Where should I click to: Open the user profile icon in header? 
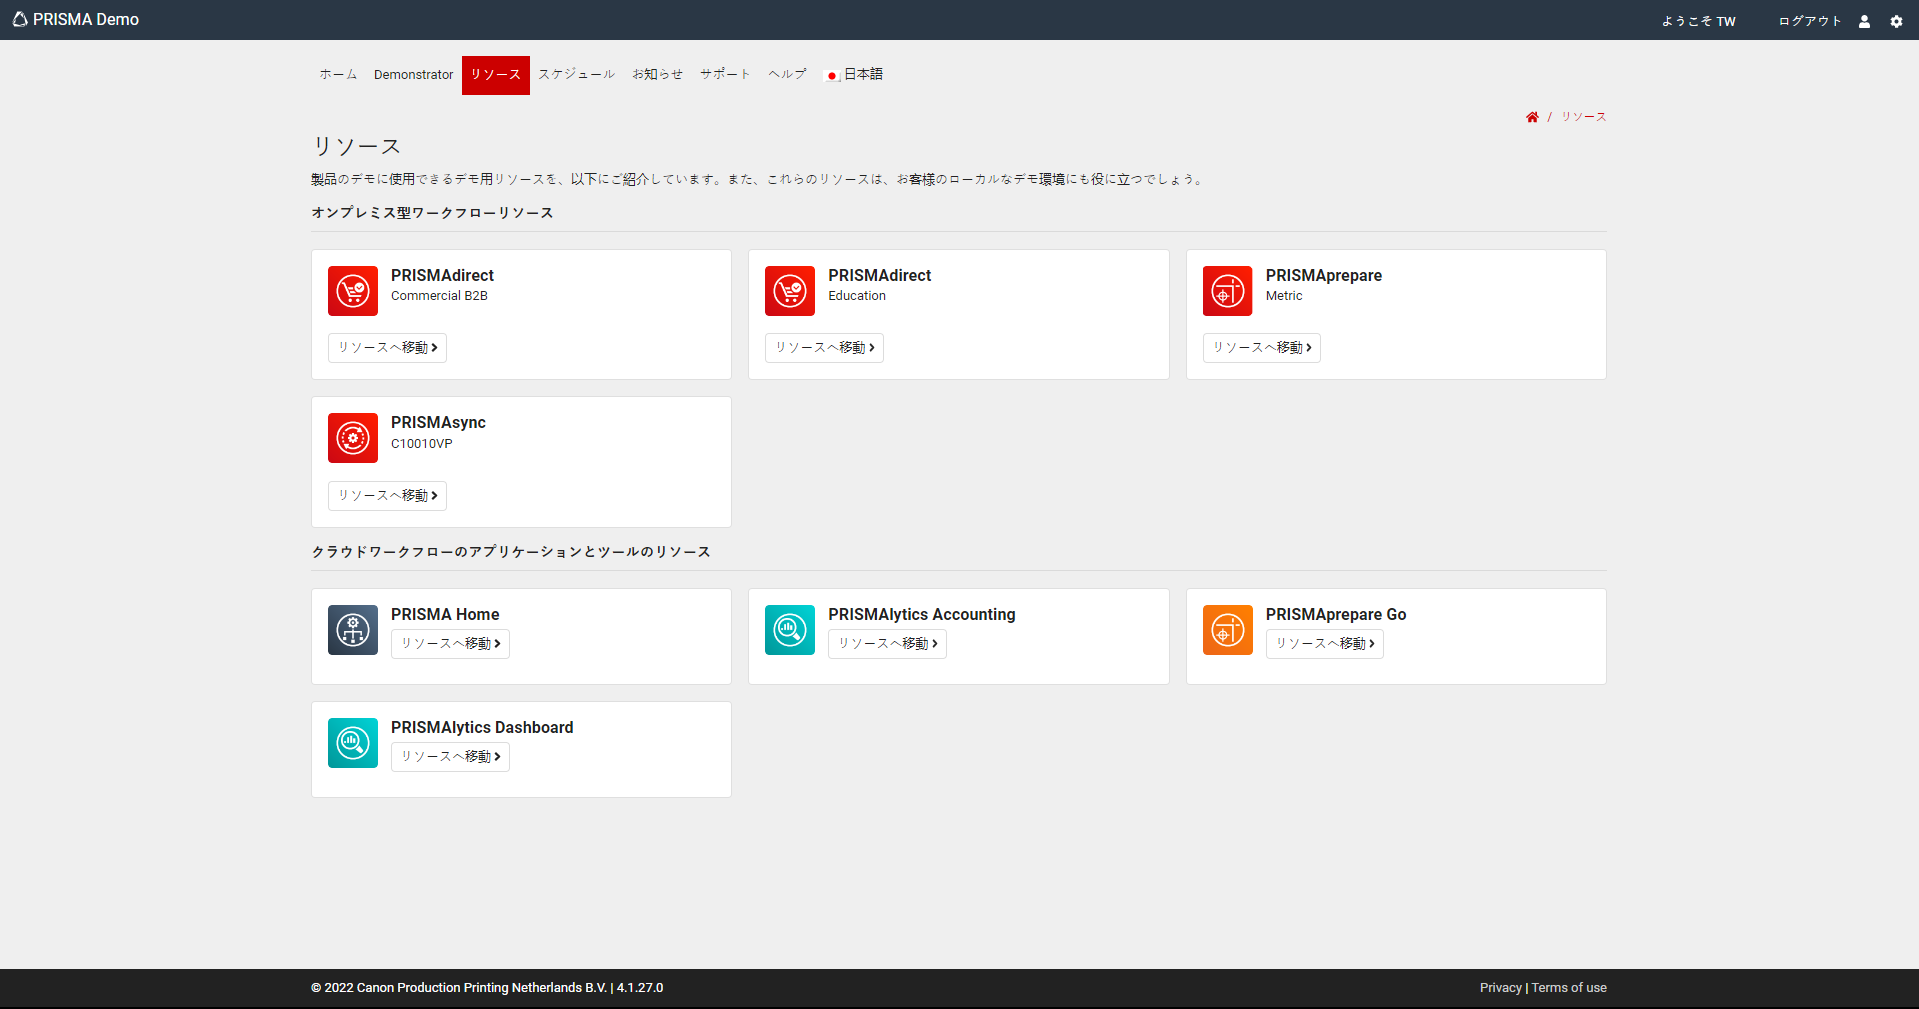1864,21
